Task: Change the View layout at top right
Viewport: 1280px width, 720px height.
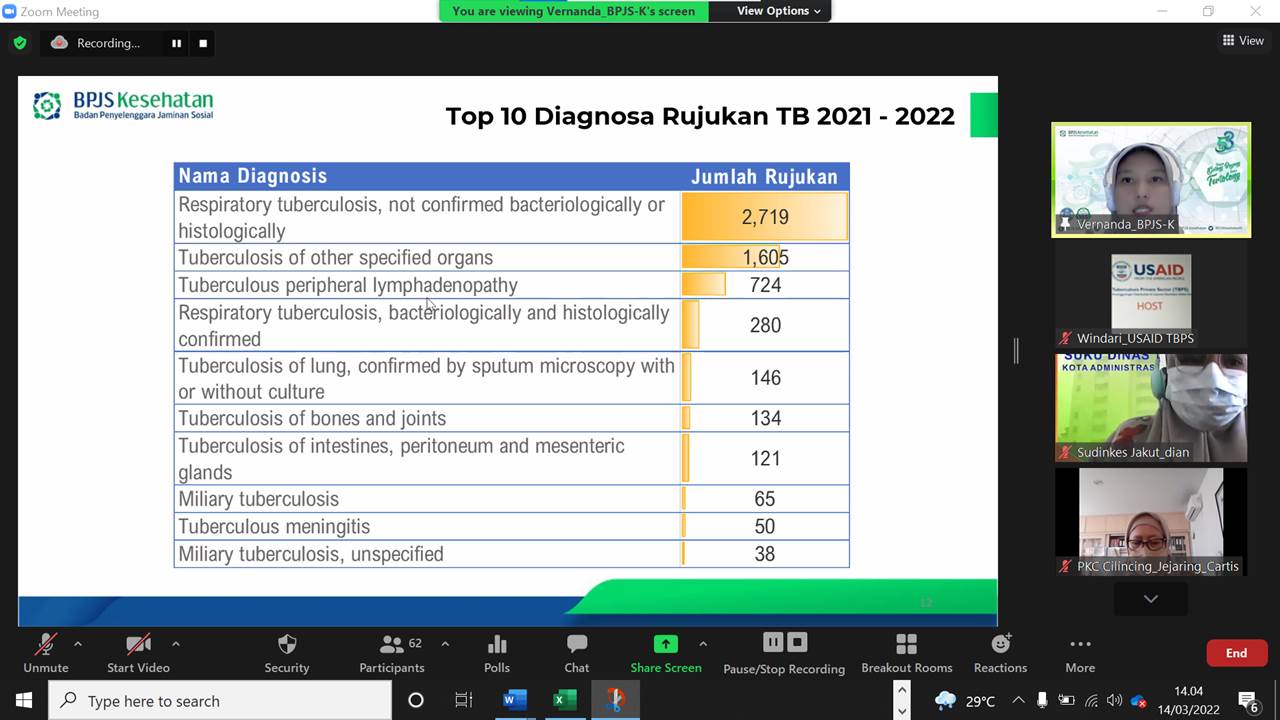Action: click(x=1243, y=41)
